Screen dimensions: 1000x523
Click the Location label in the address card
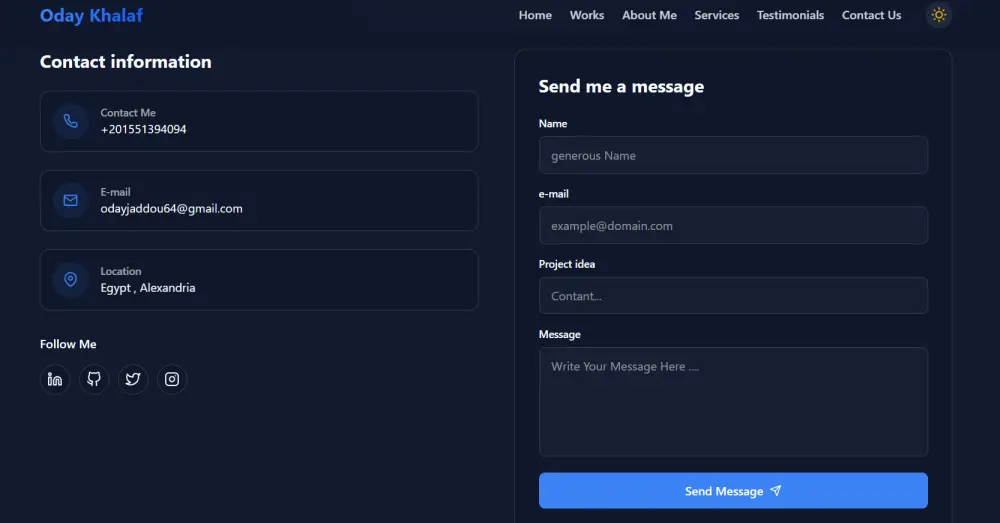coord(121,271)
